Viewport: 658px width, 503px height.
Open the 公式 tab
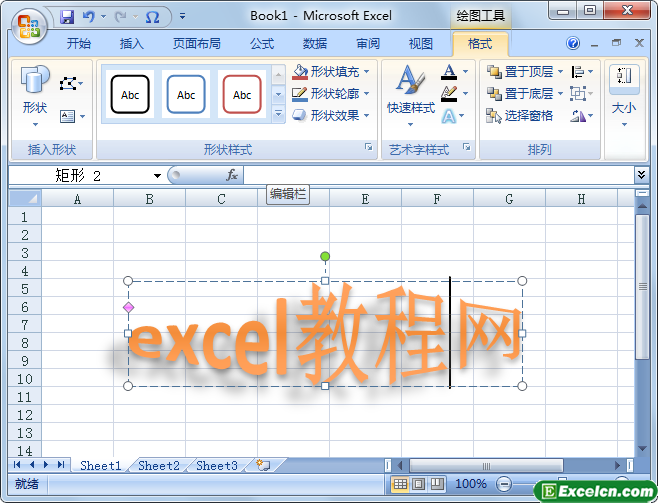262,43
